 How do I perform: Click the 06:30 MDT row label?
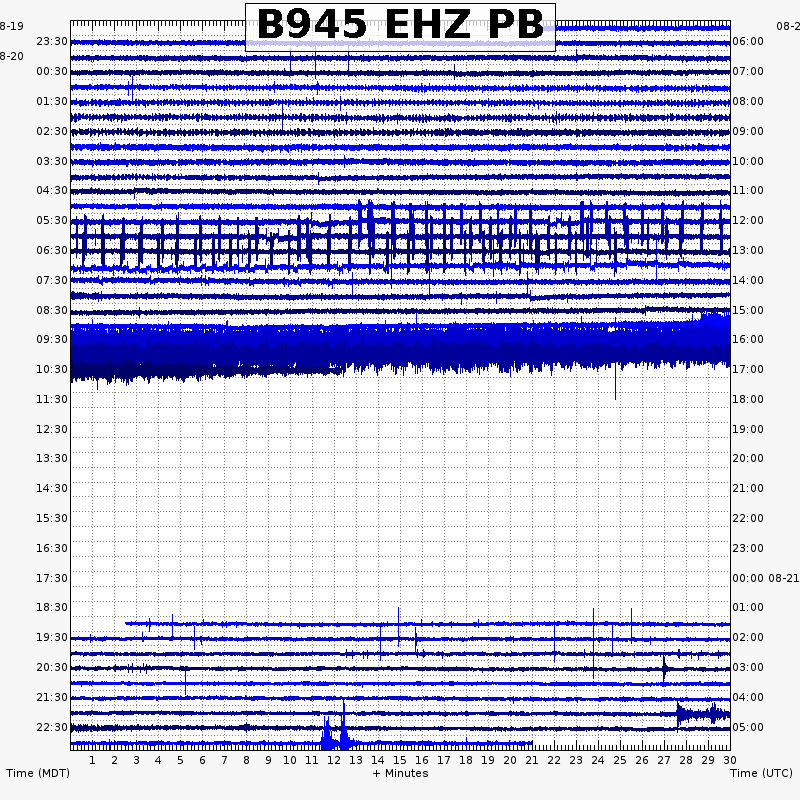click(52, 251)
